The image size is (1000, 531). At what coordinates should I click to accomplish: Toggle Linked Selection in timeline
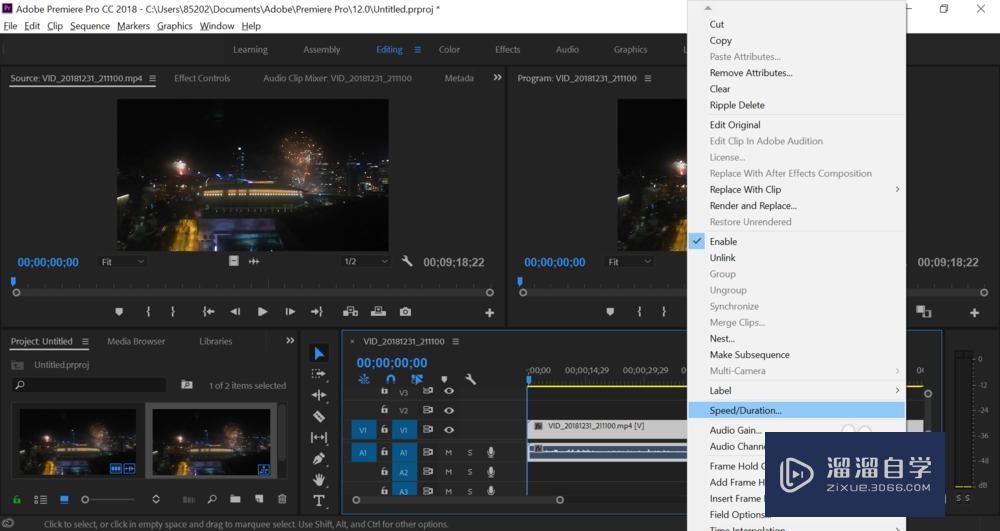pyautogui.click(x=417, y=379)
